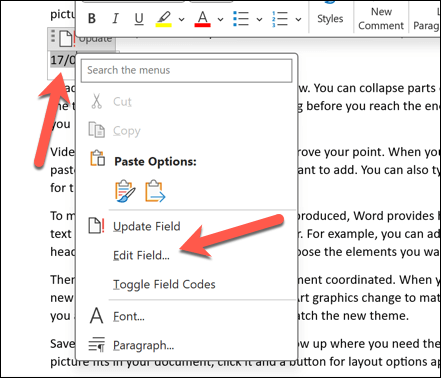This screenshot has height=378, width=441.
Task: Toggle Bold formatting in the mini toolbar
Action: [x=92, y=19]
